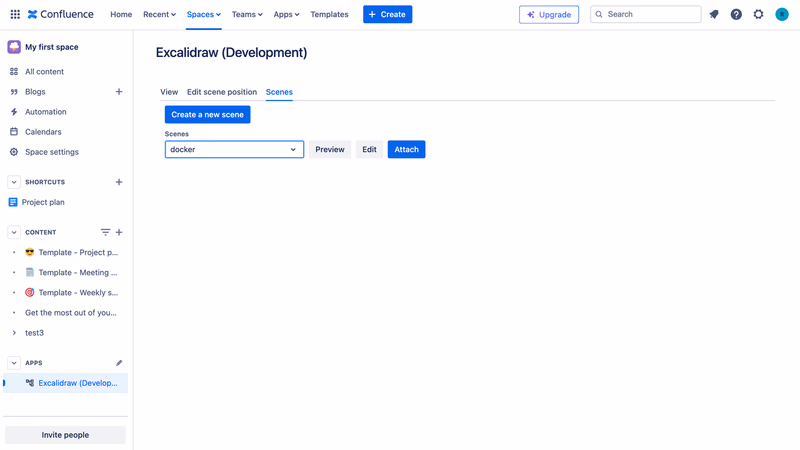Viewport: 800px width, 450px height.
Task: Open the settings gear icon
Action: coord(759,14)
